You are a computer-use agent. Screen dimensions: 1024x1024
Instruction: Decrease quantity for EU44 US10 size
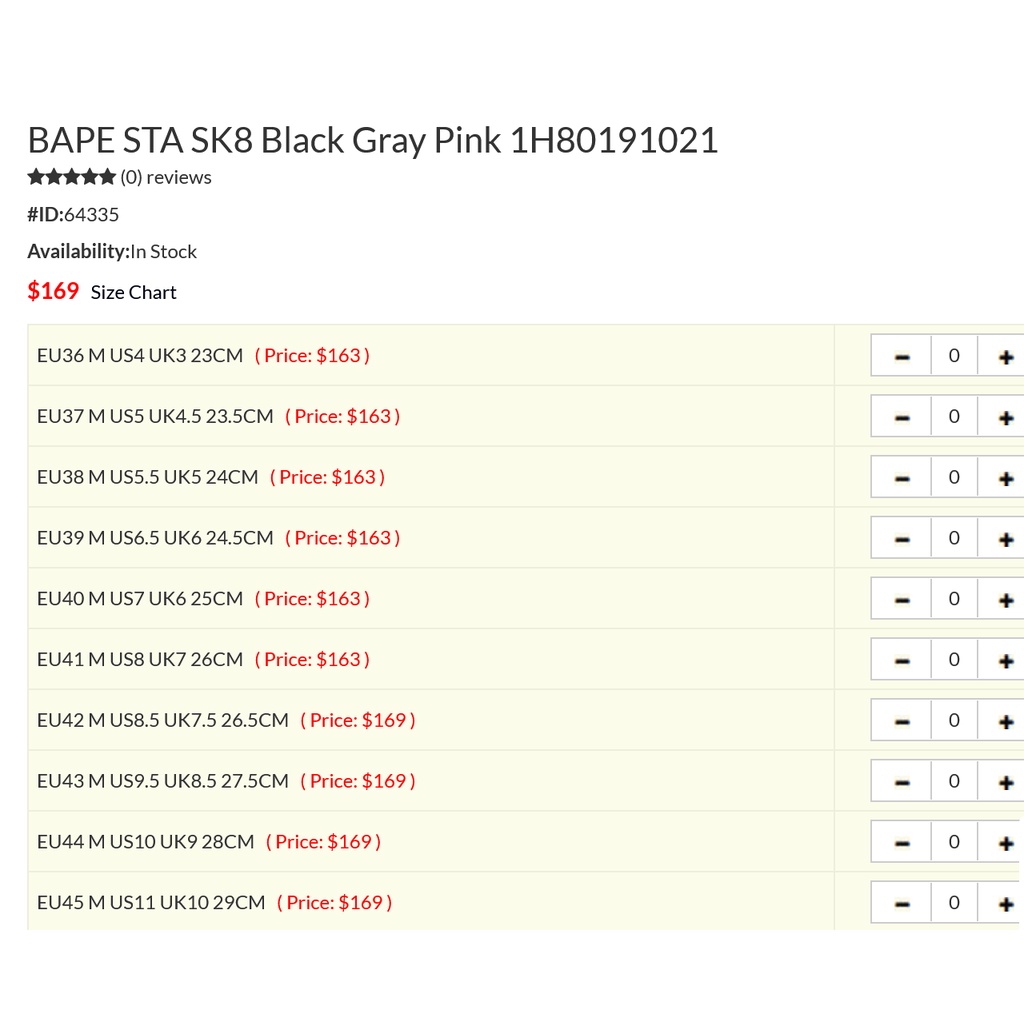pos(902,842)
